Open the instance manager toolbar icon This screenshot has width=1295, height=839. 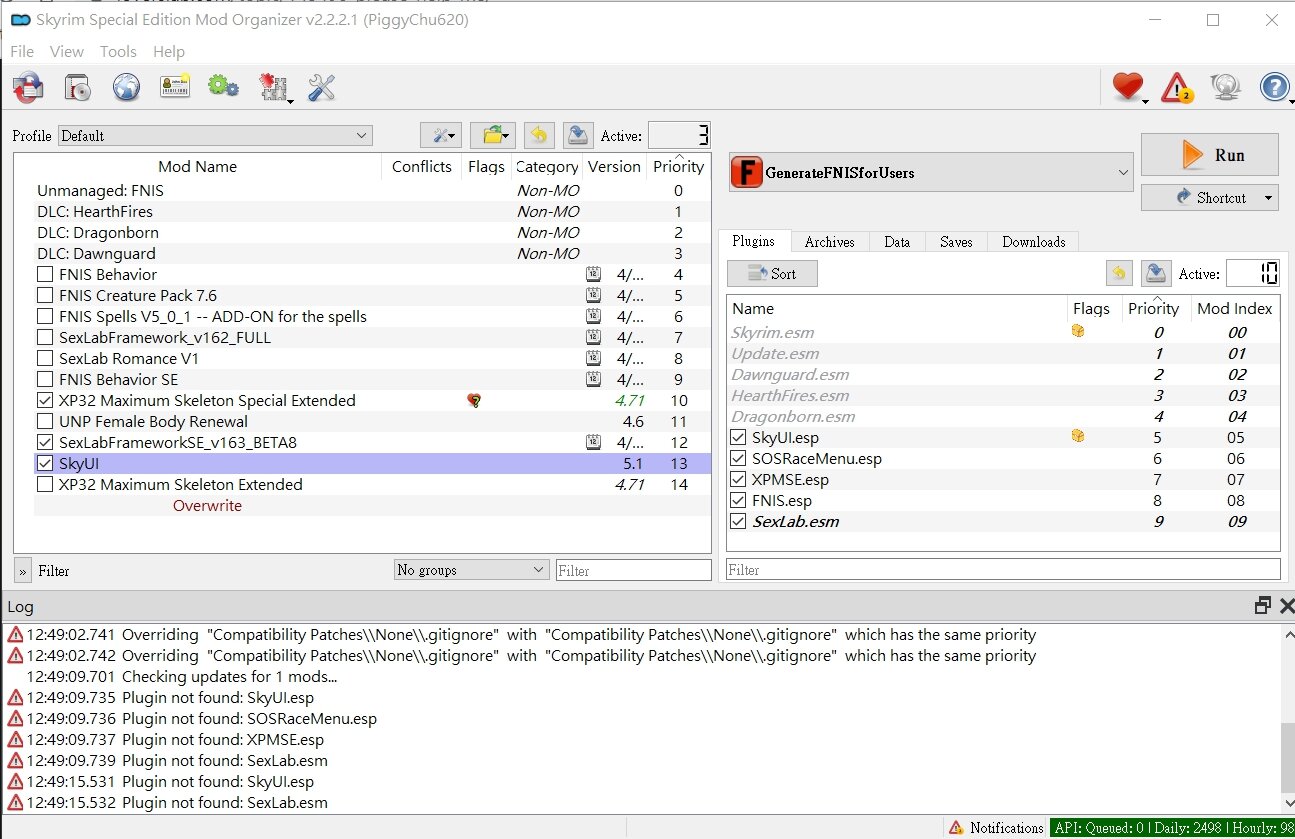click(28, 88)
